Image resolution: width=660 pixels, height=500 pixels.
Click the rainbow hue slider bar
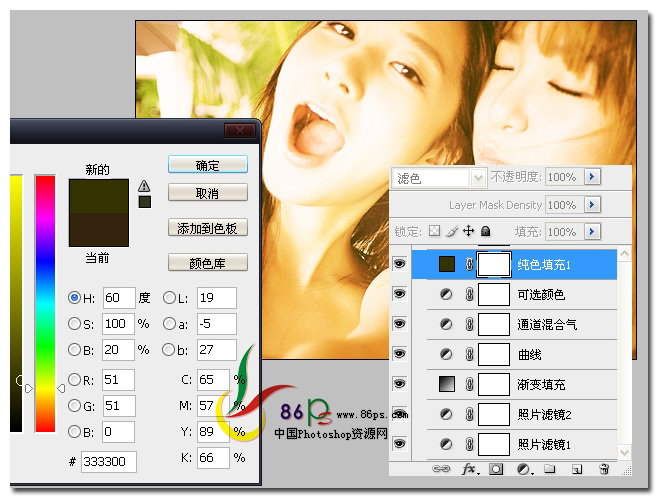45,302
